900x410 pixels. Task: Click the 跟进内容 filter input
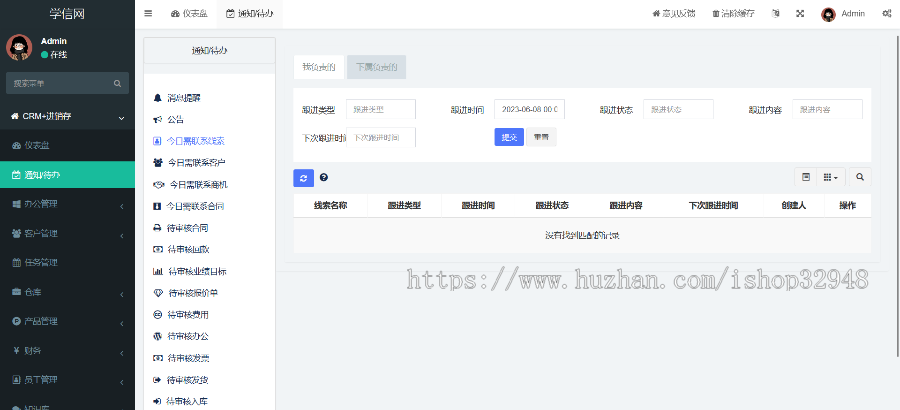tap(828, 109)
